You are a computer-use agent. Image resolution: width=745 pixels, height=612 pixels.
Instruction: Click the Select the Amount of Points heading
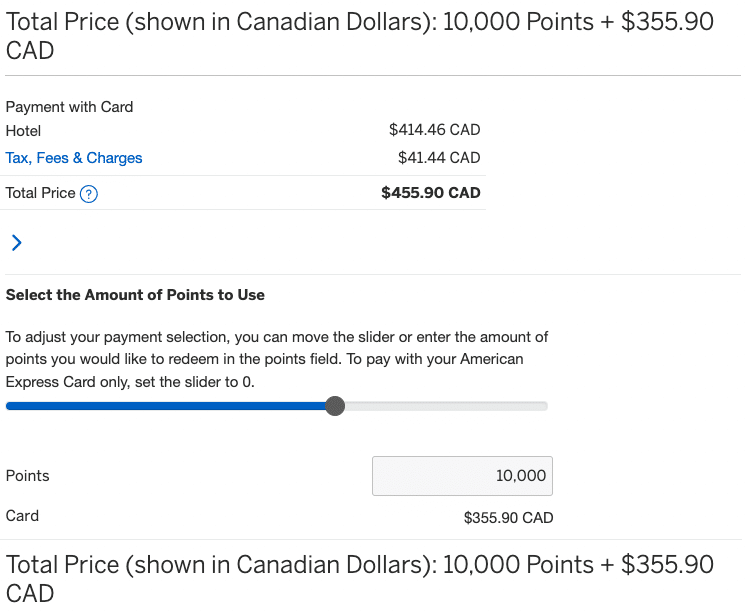135,295
